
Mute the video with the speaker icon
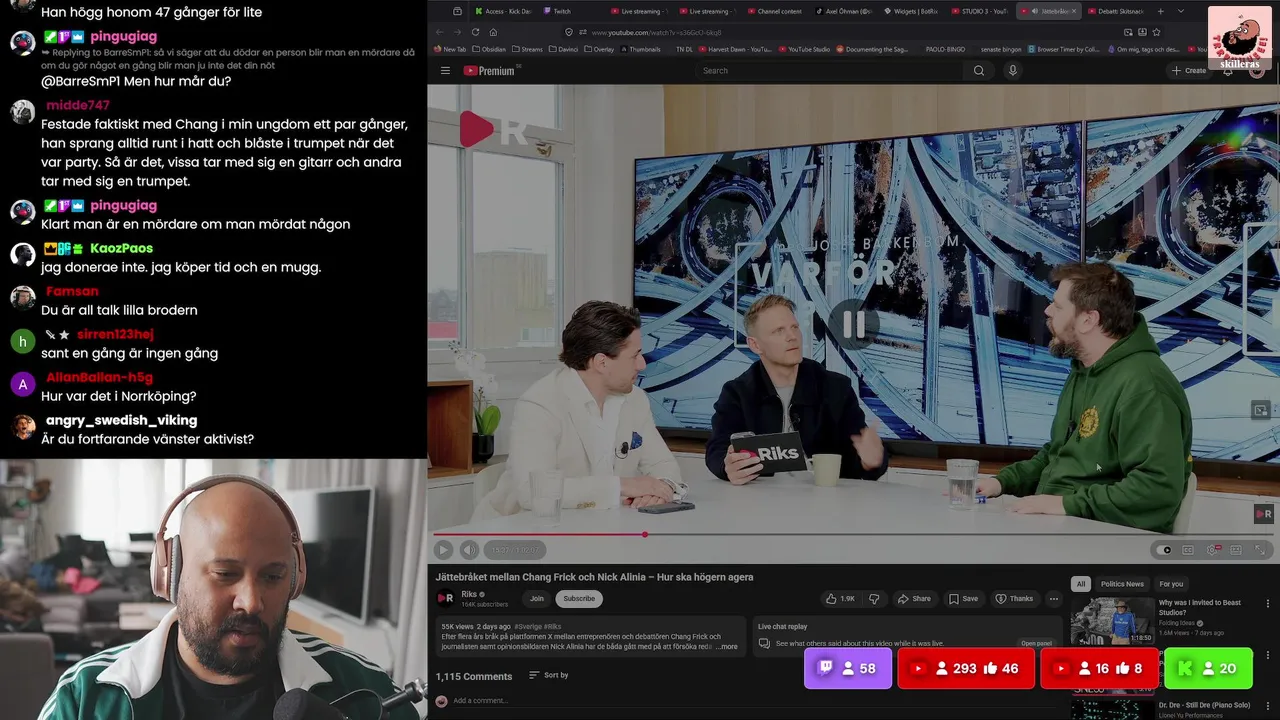click(x=469, y=550)
